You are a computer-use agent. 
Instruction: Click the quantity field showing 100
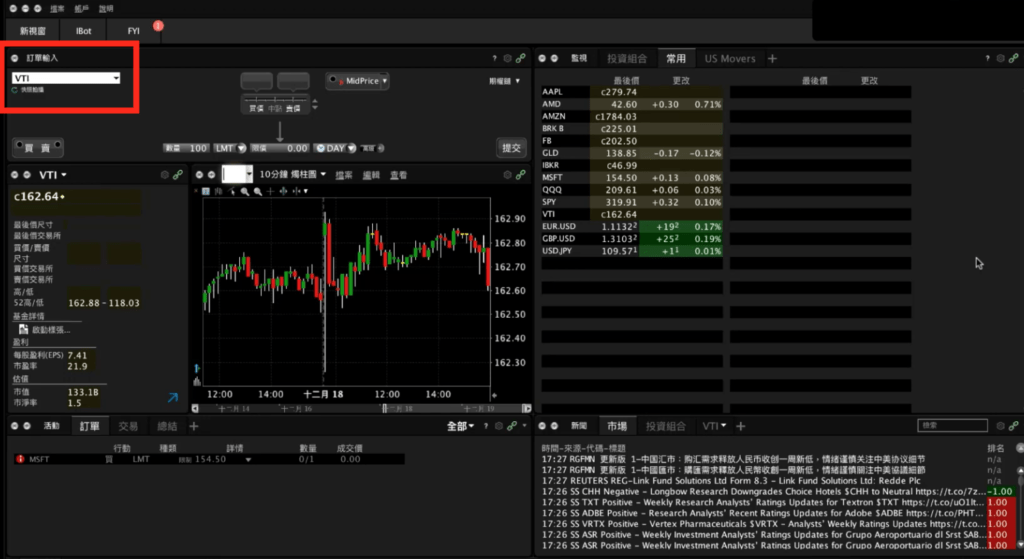(186, 148)
